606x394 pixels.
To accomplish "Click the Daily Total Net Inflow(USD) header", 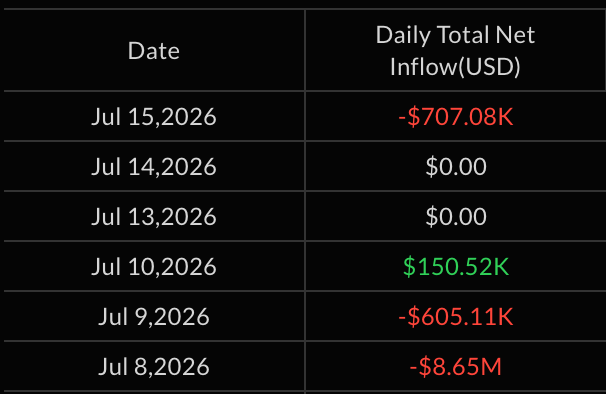I will [455, 51].
